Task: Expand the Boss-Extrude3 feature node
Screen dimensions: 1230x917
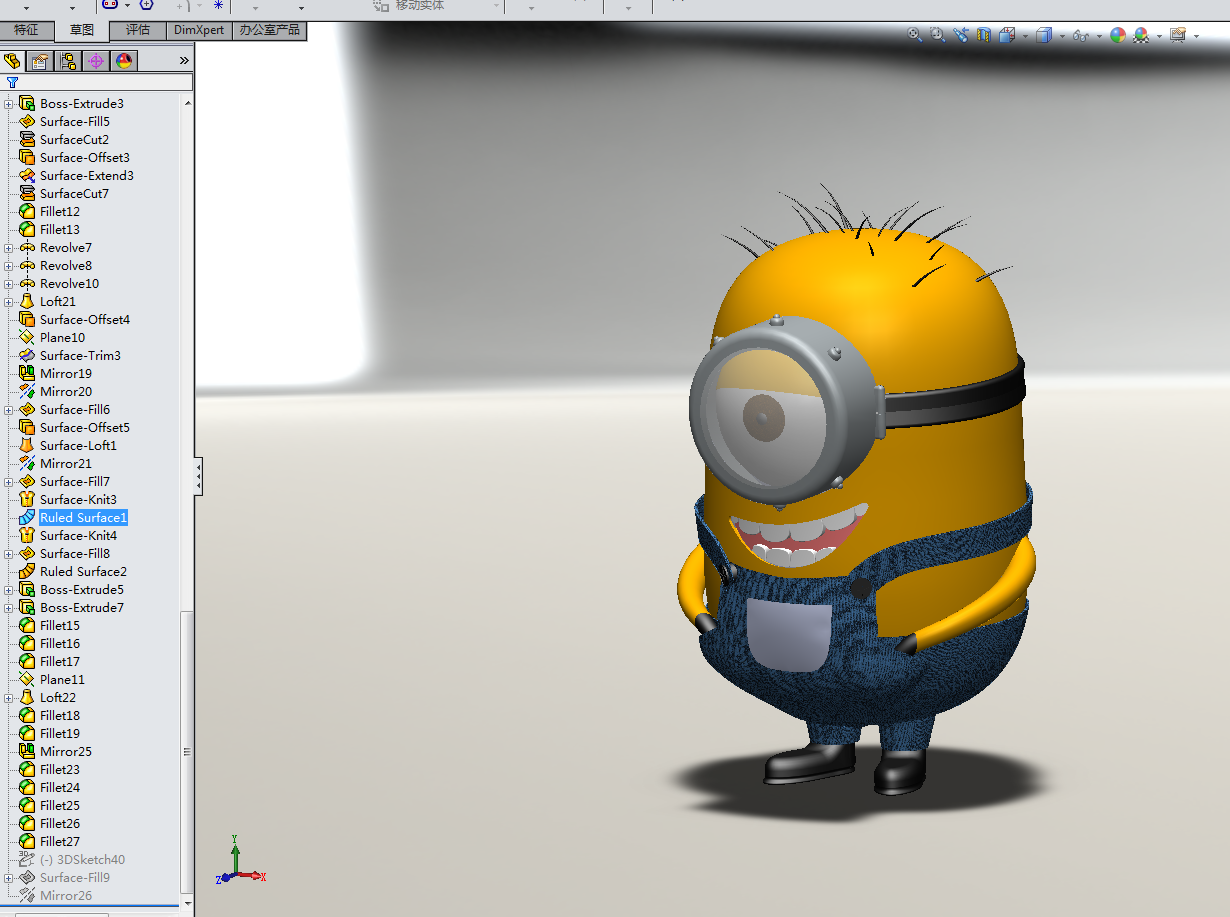Action: 9,104
